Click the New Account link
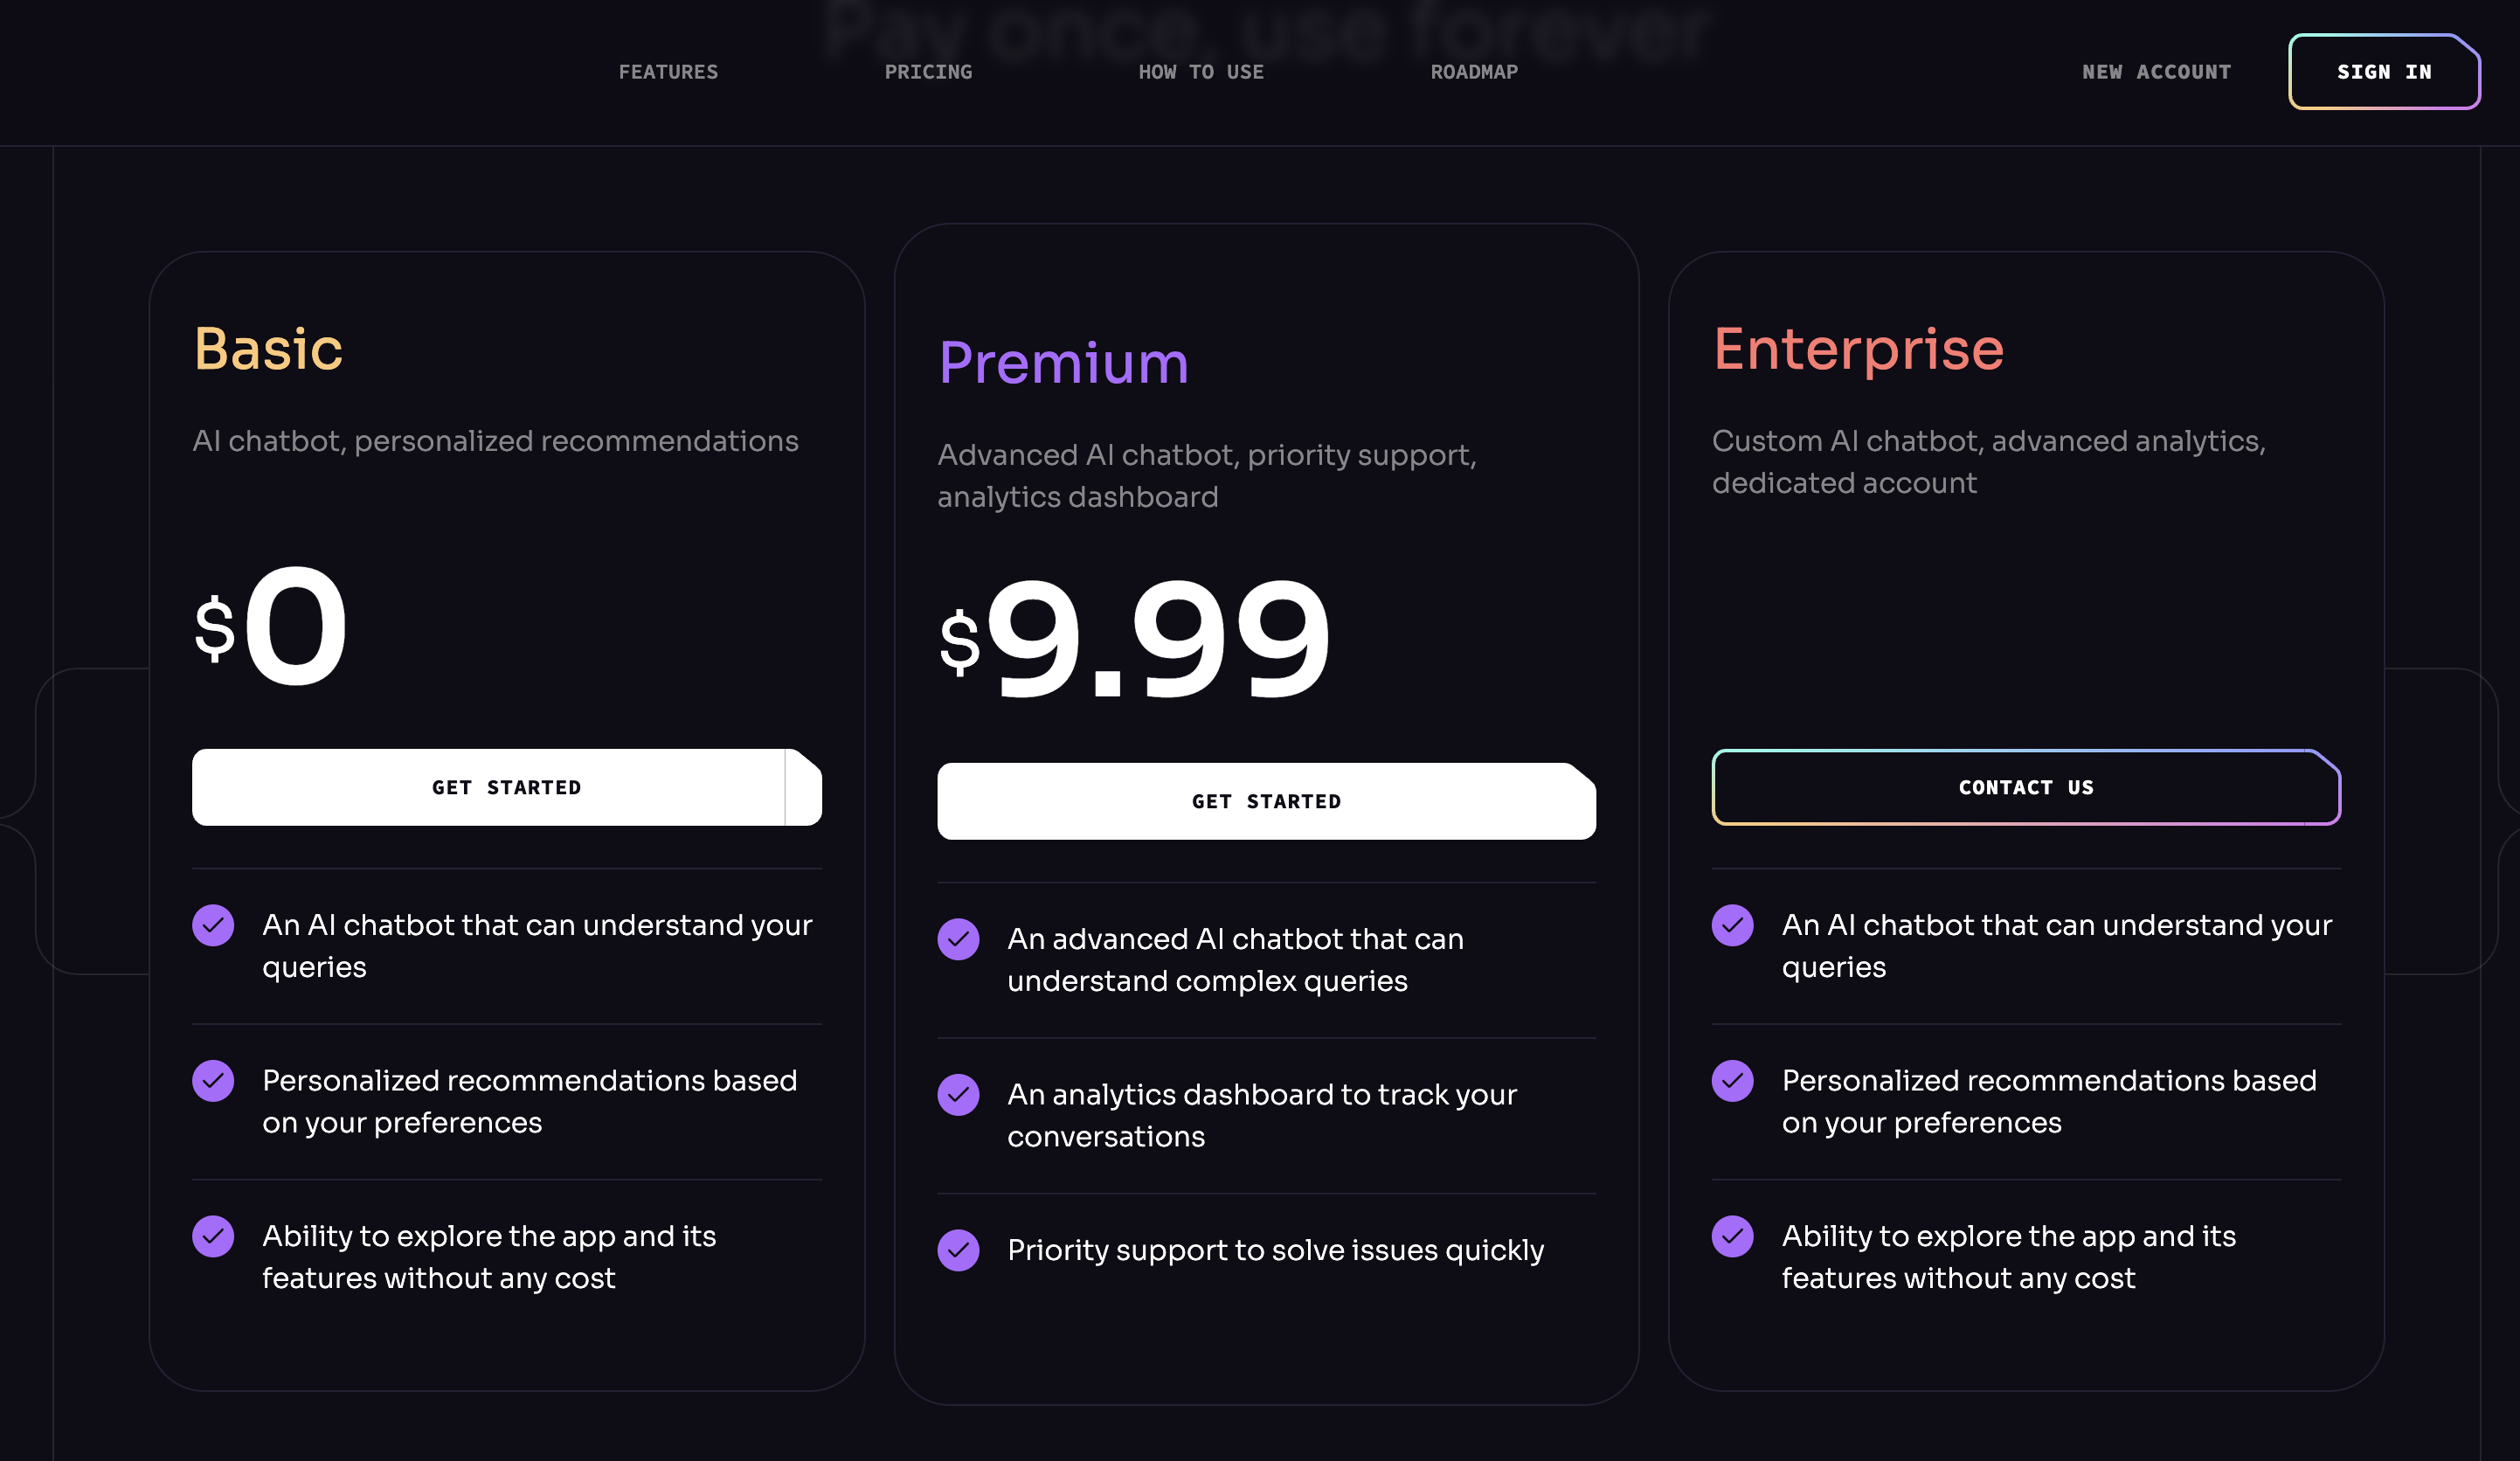Image resolution: width=2520 pixels, height=1461 pixels. (x=2157, y=72)
